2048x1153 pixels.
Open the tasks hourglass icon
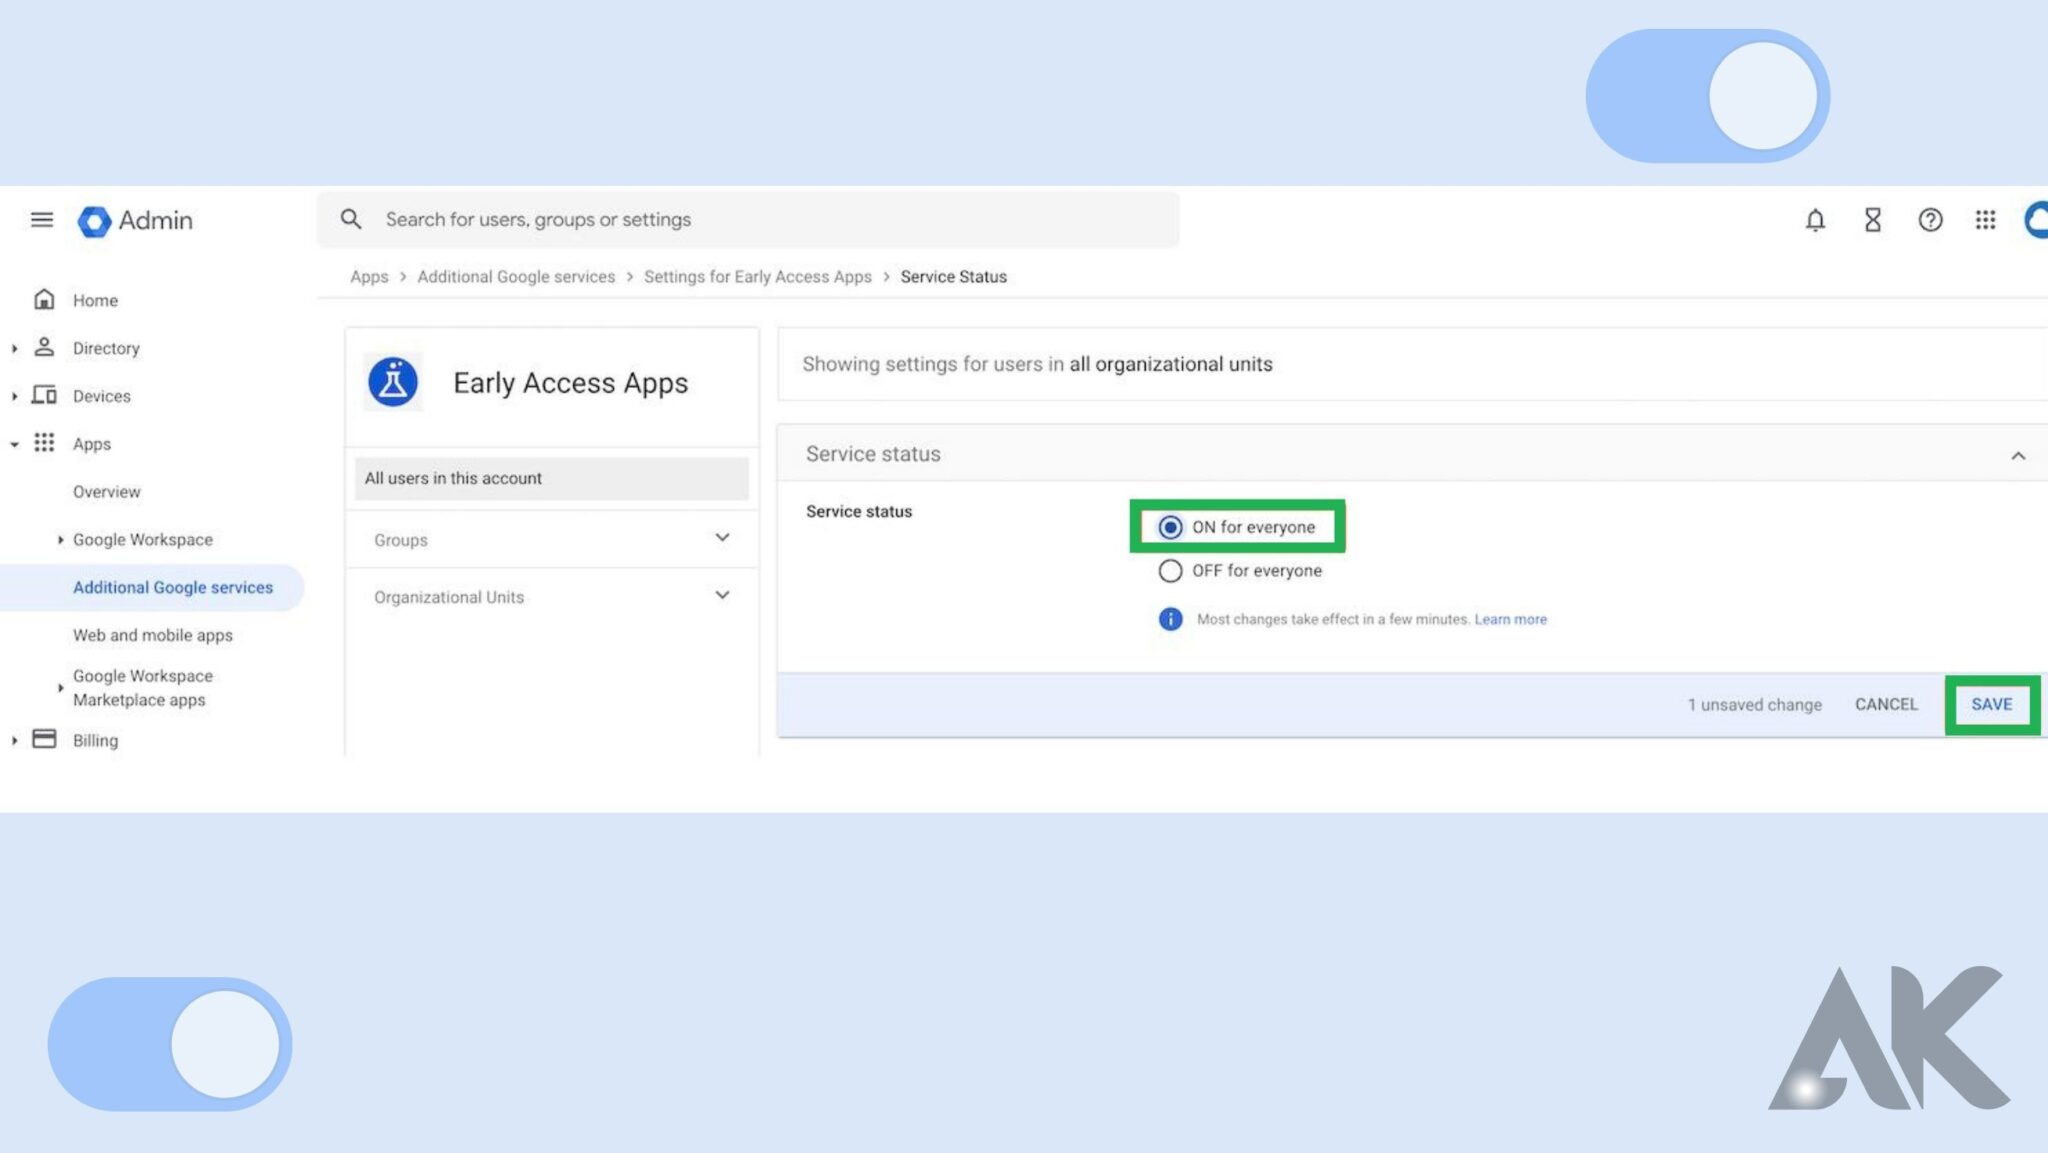coord(1873,220)
